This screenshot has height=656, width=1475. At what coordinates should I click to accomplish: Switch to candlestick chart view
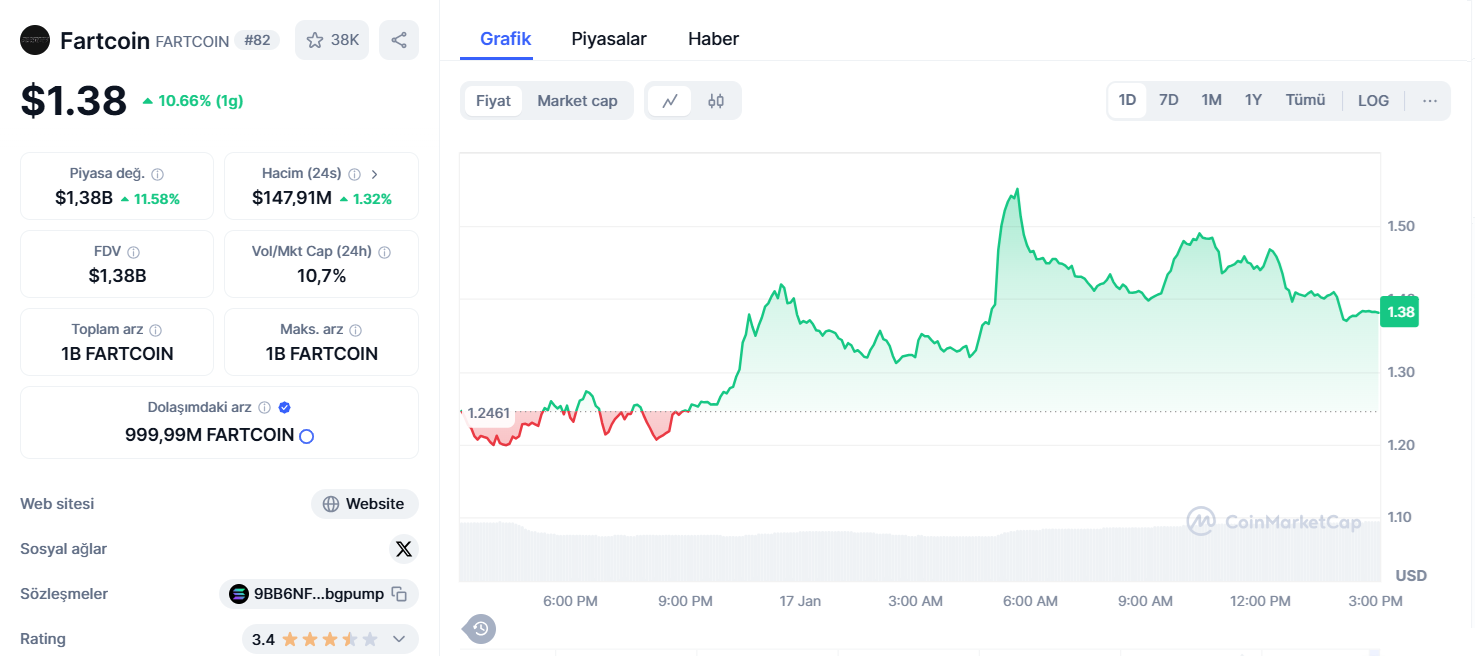click(x=716, y=101)
